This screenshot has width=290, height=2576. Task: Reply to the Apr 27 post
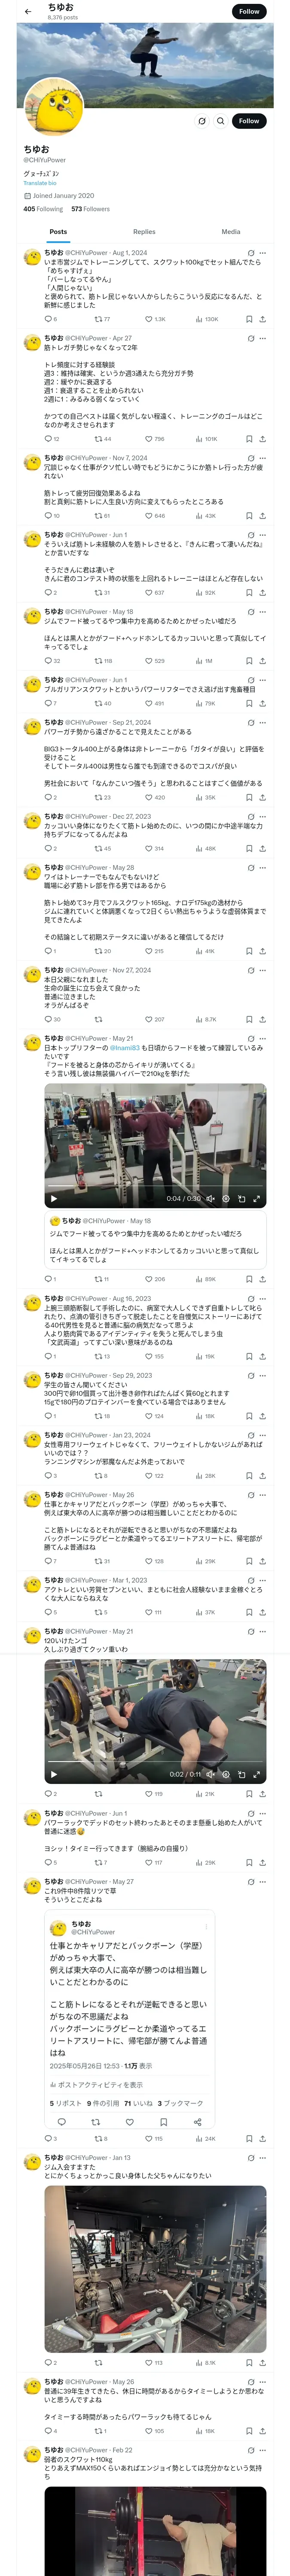point(47,438)
